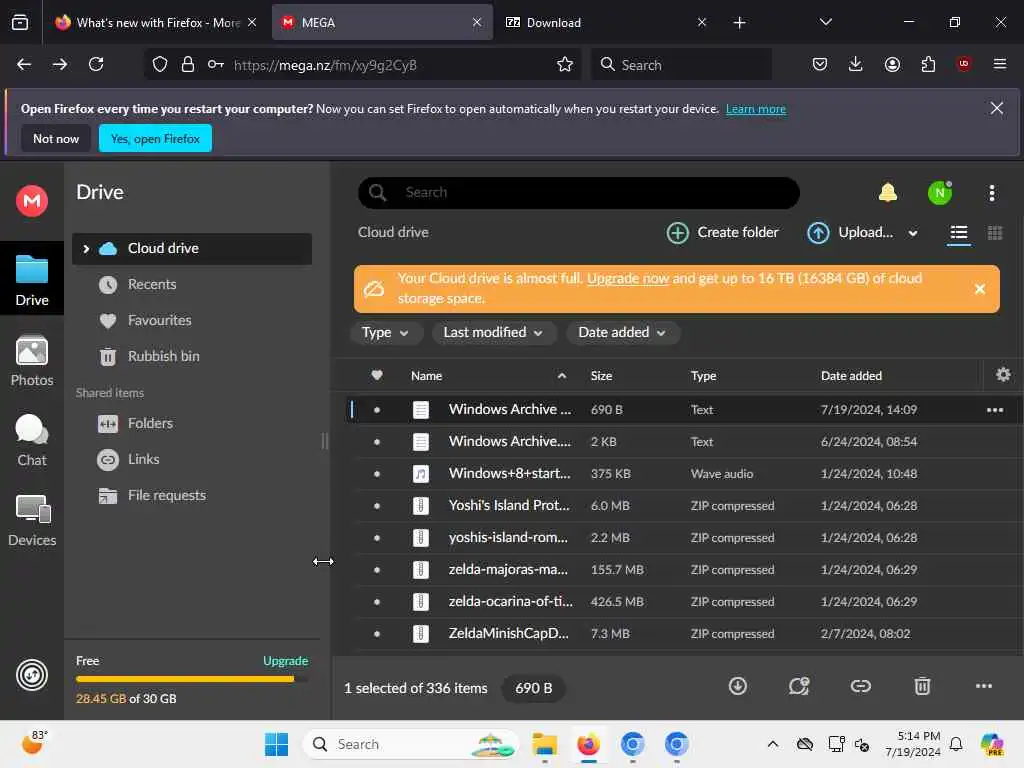Click Not now button

[x=56, y=138]
